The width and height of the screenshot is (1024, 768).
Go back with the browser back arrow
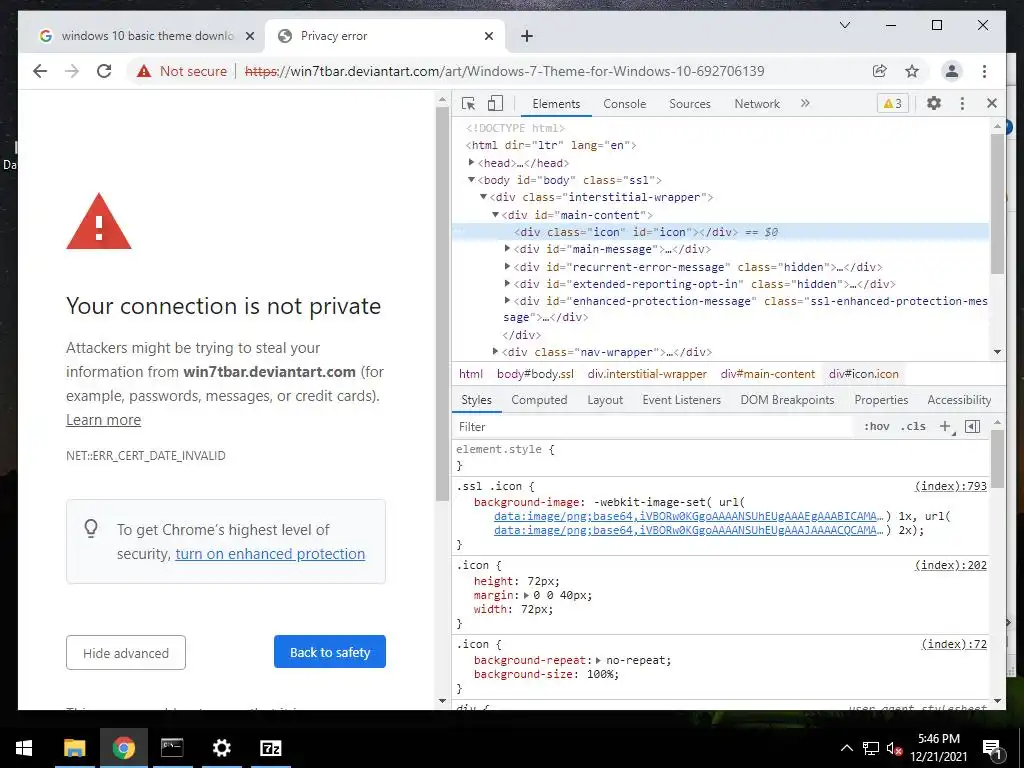coord(40,71)
